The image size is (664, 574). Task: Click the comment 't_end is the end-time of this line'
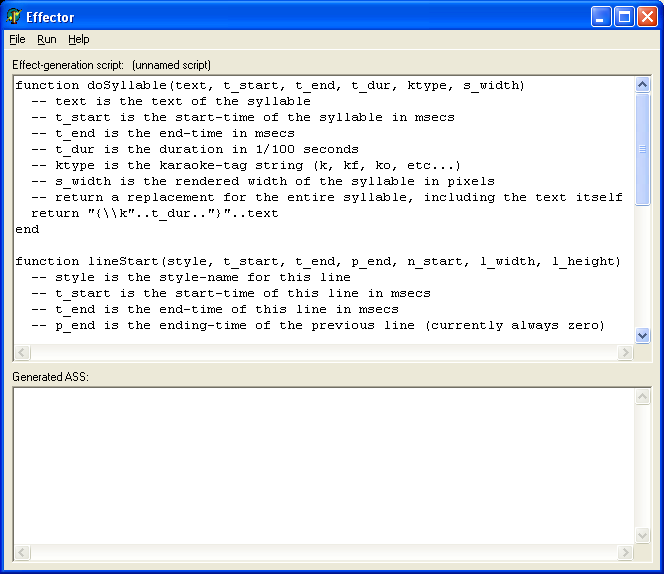pos(215,310)
